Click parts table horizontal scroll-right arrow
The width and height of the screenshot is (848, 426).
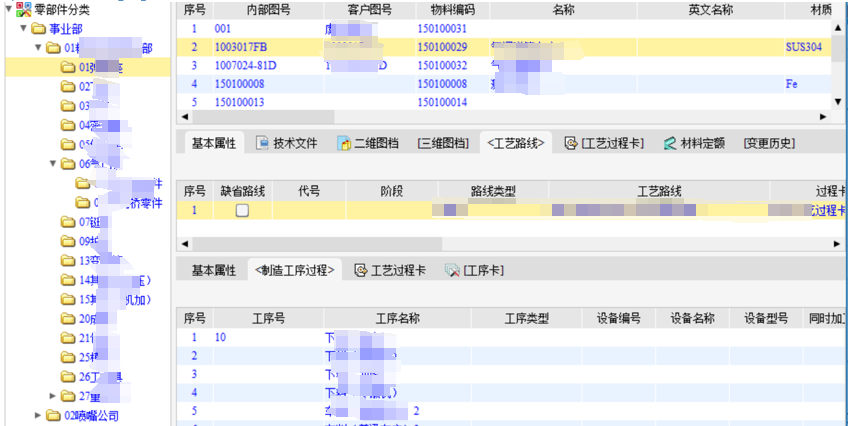point(823,116)
